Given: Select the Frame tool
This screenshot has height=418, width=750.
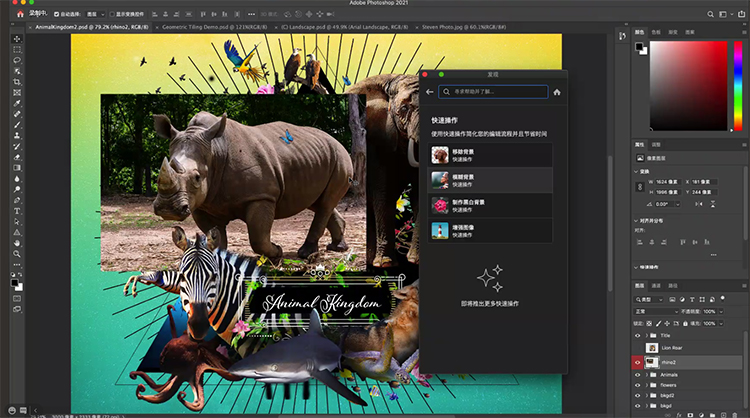Looking at the screenshot, I should click(17, 92).
